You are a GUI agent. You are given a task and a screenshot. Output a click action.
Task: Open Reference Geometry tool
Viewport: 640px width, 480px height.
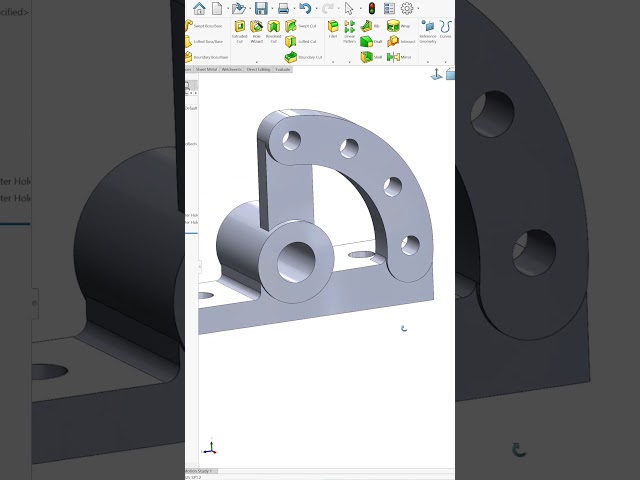point(428,31)
